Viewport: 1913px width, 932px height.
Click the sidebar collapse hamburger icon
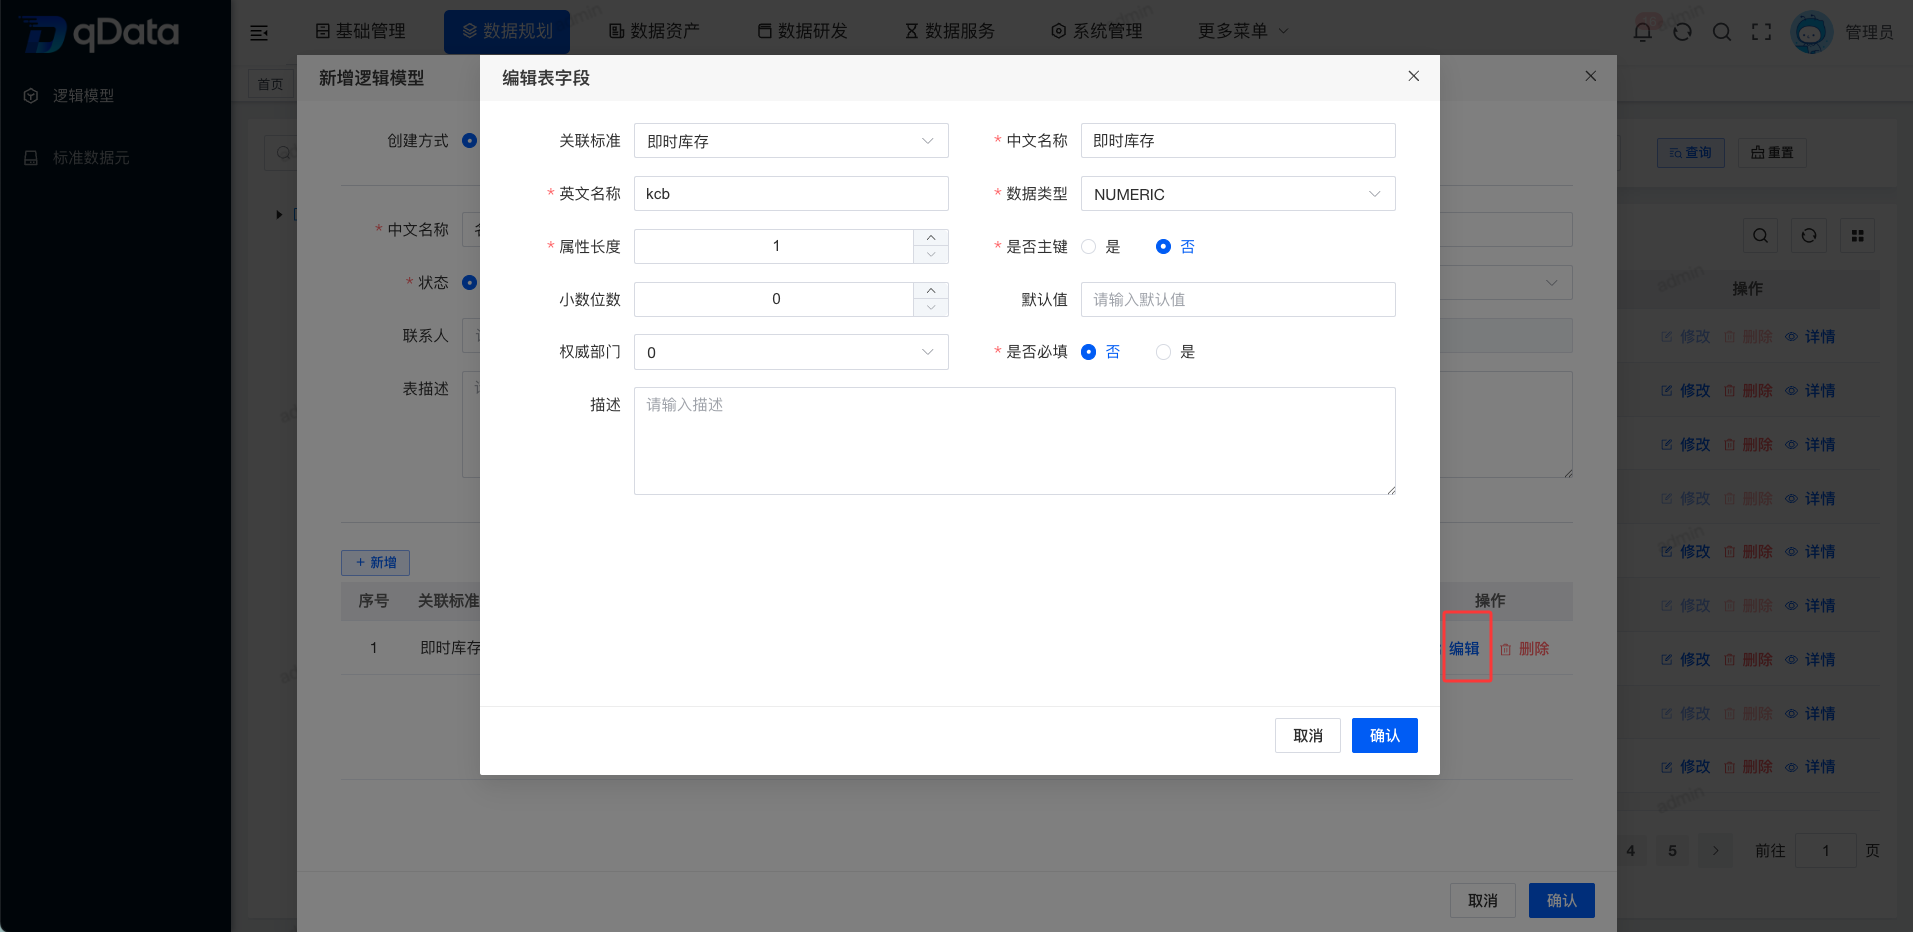[259, 33]
